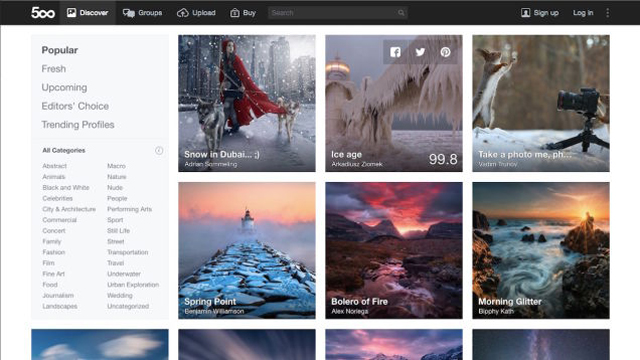The image size is (640, 360).
Task: Open the Spring Point photo
Action: click(x=247, y=250)
